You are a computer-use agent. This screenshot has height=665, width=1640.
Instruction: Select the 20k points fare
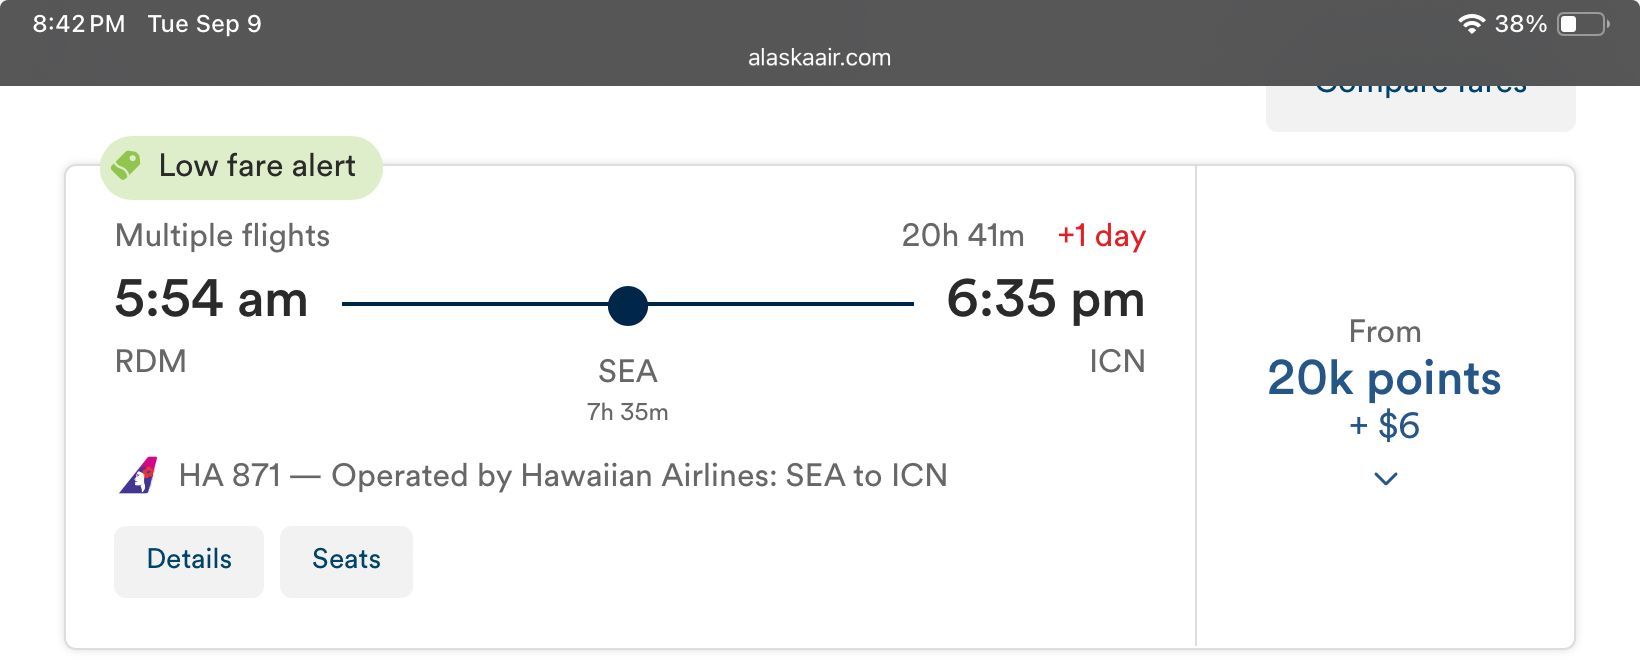click(x=1385, y=380)
